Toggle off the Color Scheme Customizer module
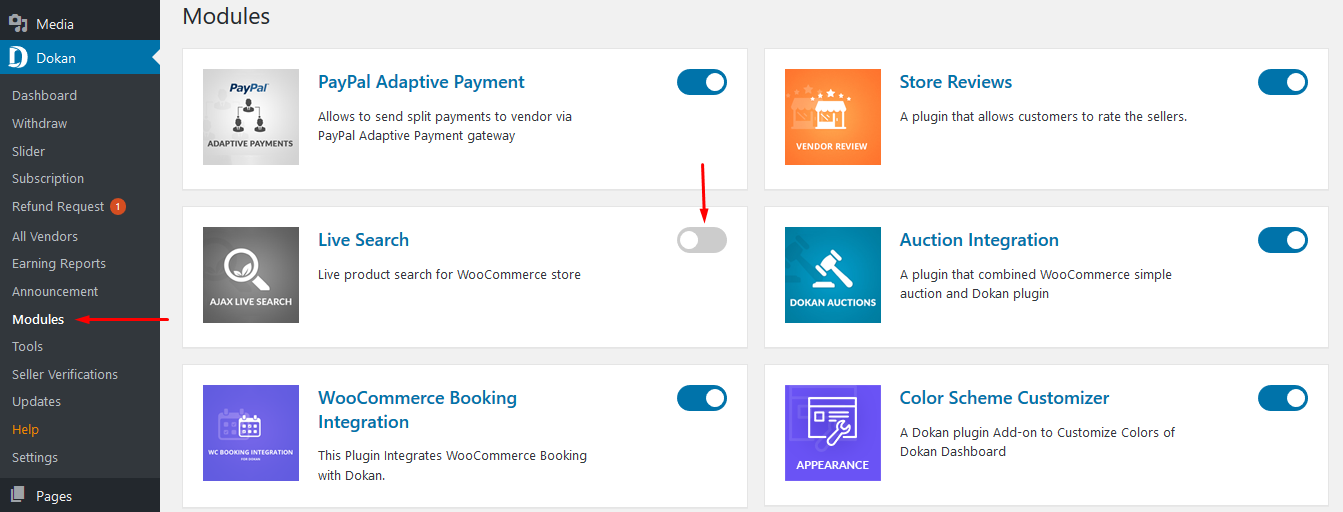 point(1283,398)
